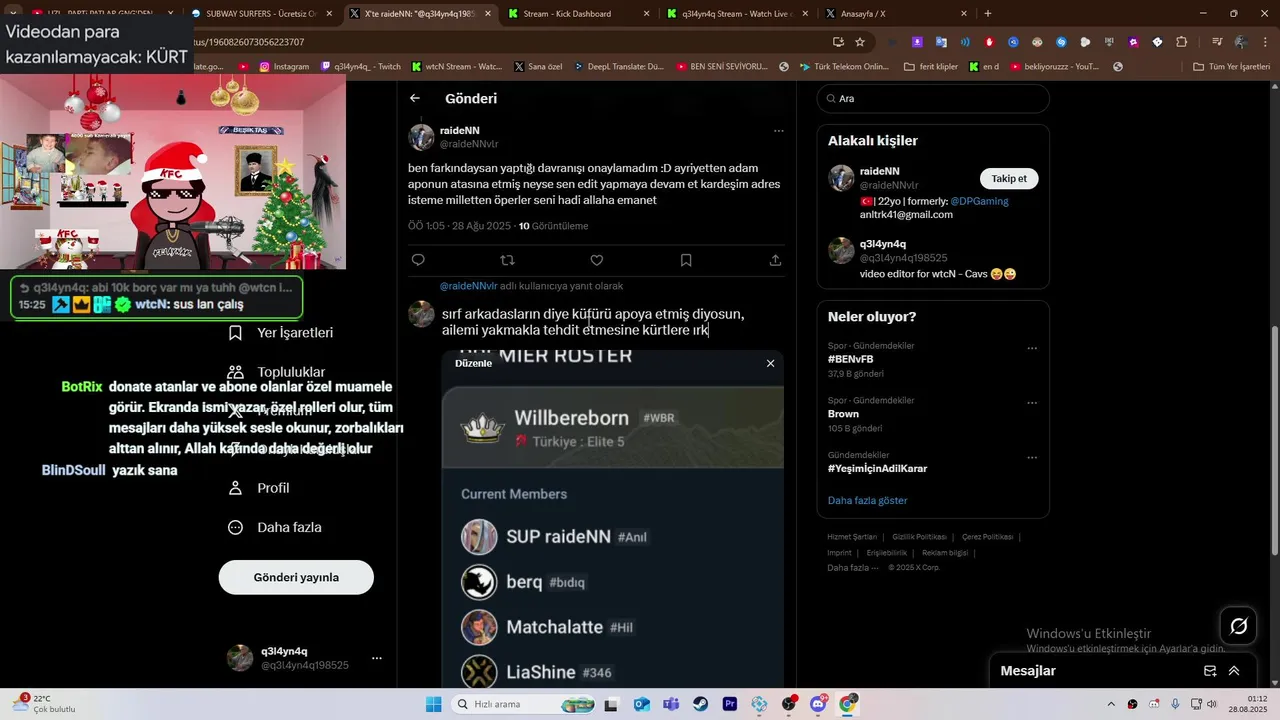Open Topluluklar in the sidebar
Screen dimensions: 1280x720
pyautogui.click(x=277, y=372)
